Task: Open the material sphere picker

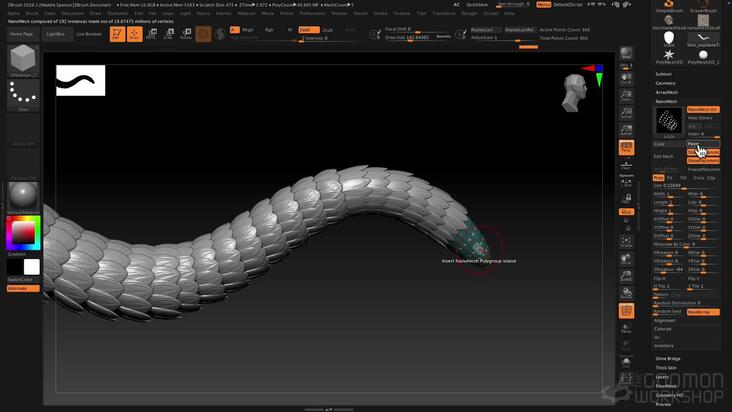Action: pos(23,197)
